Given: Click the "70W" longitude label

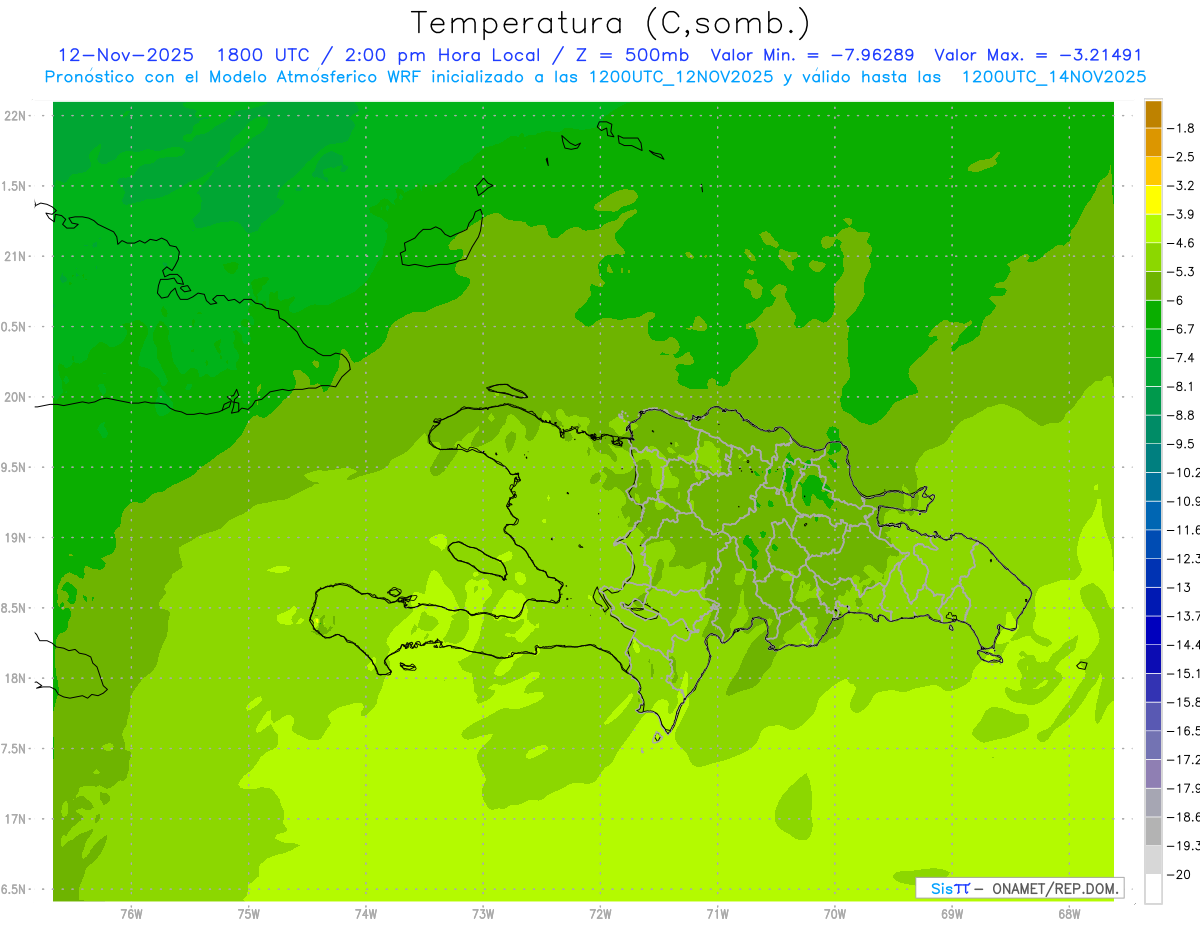Looking at the screenshot, I should 835,913.
